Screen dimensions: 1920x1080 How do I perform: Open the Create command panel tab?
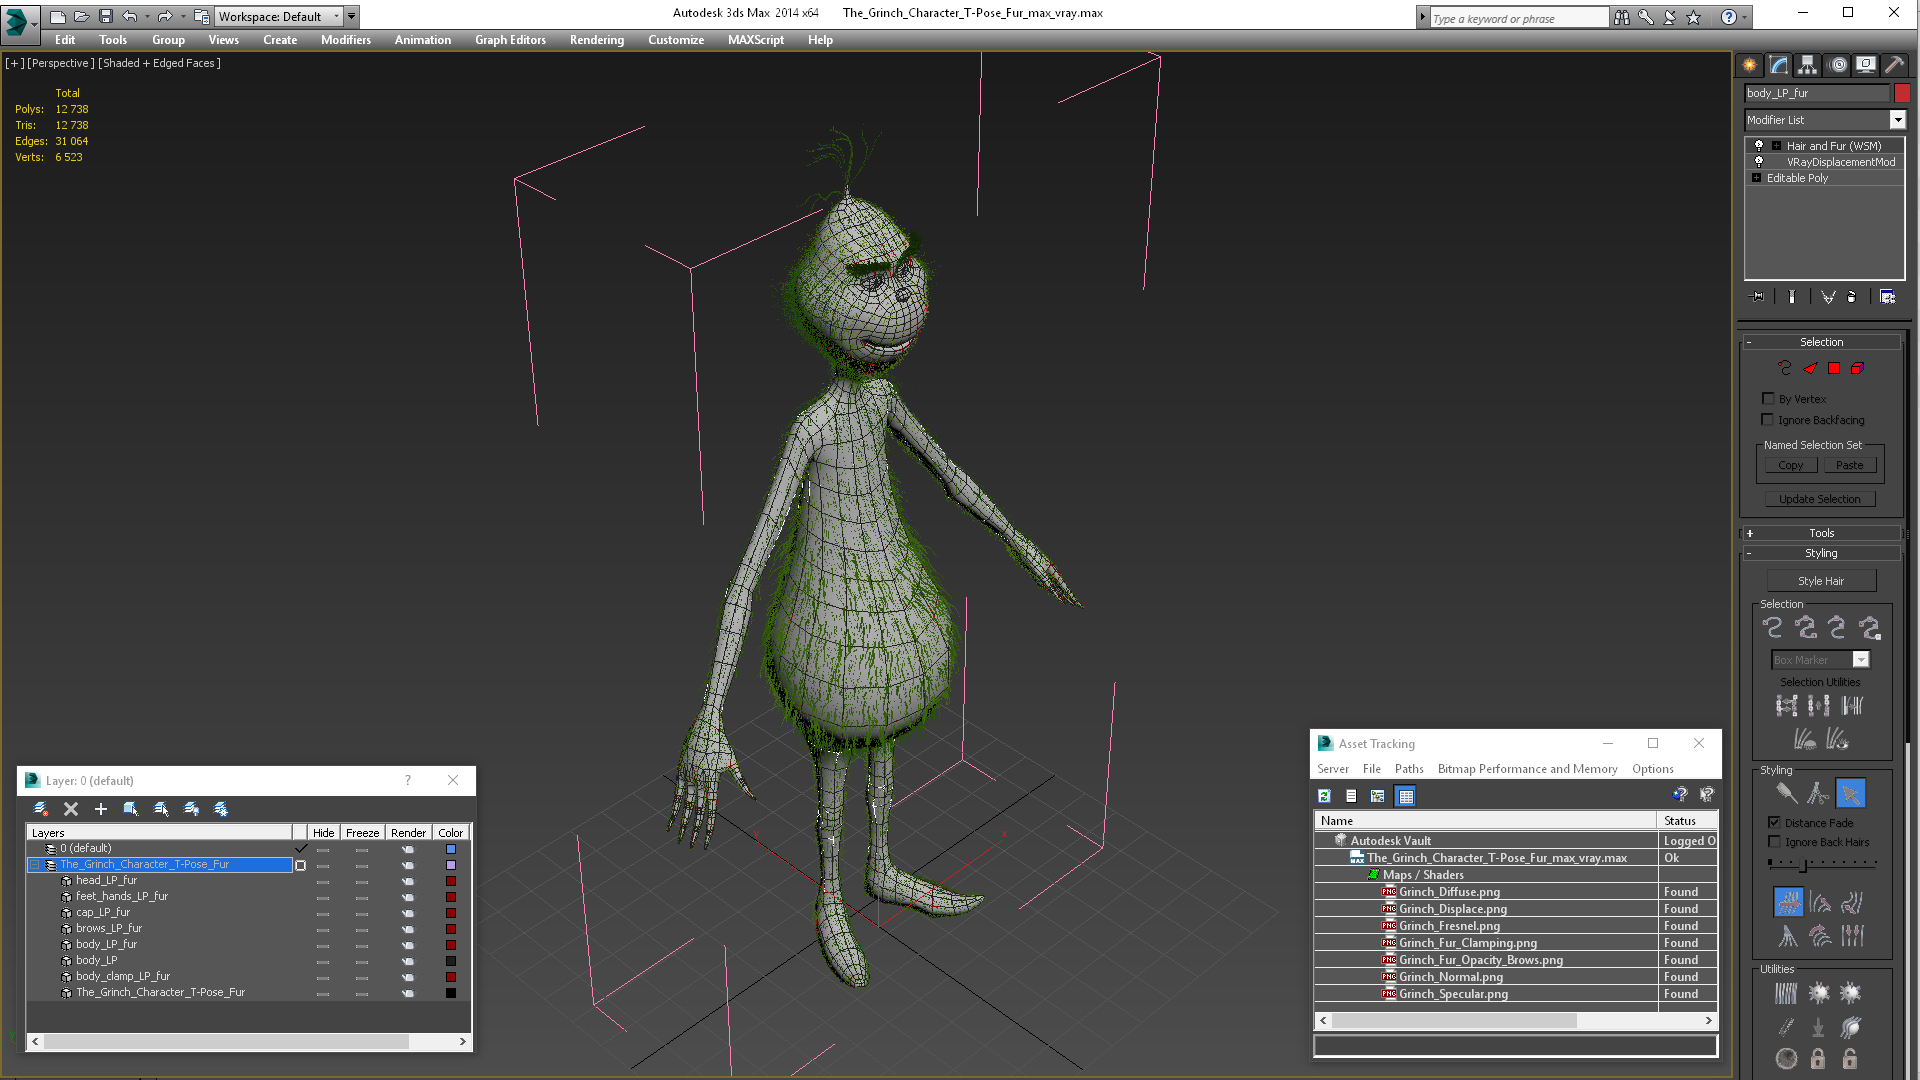click(x=1749, y=65)
